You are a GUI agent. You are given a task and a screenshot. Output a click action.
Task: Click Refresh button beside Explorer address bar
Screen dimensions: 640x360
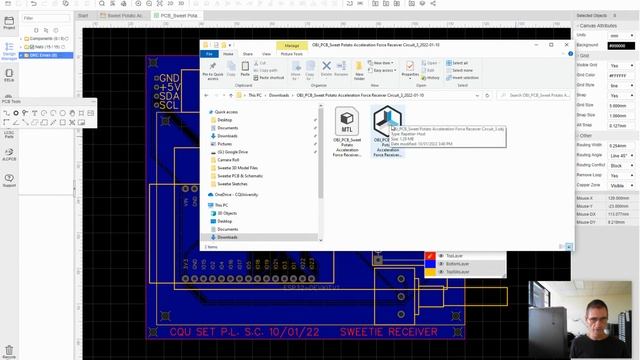click(487, 95)
